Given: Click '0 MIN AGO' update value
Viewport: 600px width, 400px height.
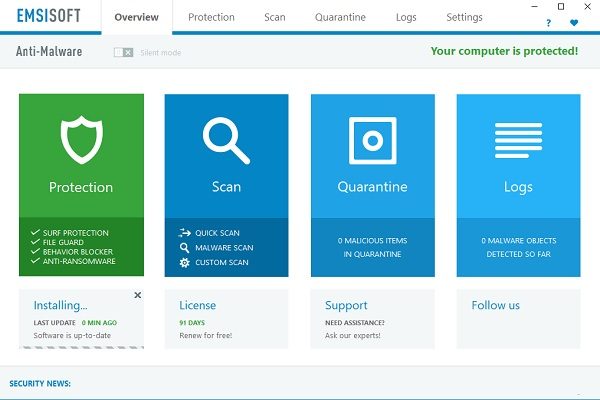Looking at the screenshot, I should pos(99,323).
